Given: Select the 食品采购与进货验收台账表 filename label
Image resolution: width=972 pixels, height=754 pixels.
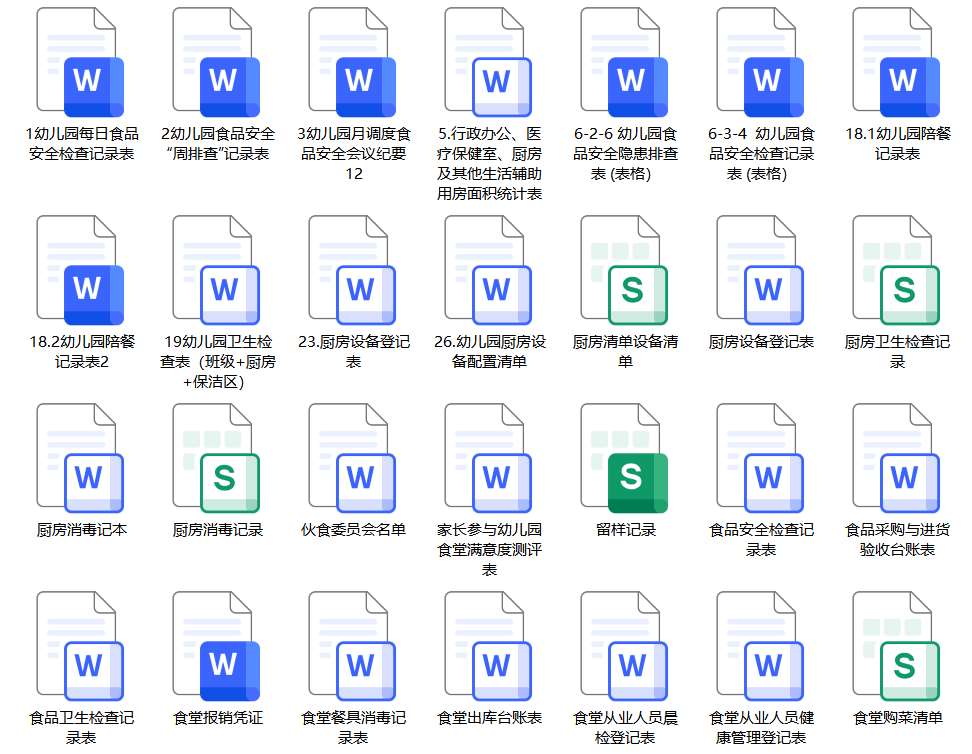Looking at the screenshot, I should click(897, 539).
